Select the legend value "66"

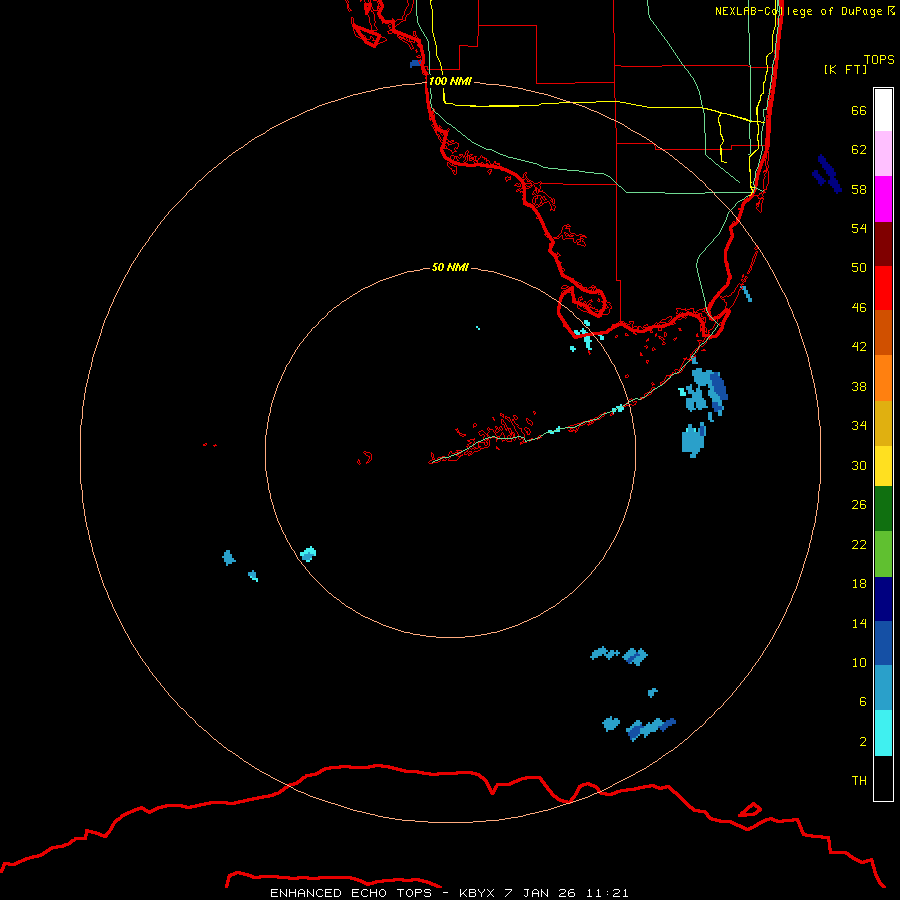(x=859, y=110)
